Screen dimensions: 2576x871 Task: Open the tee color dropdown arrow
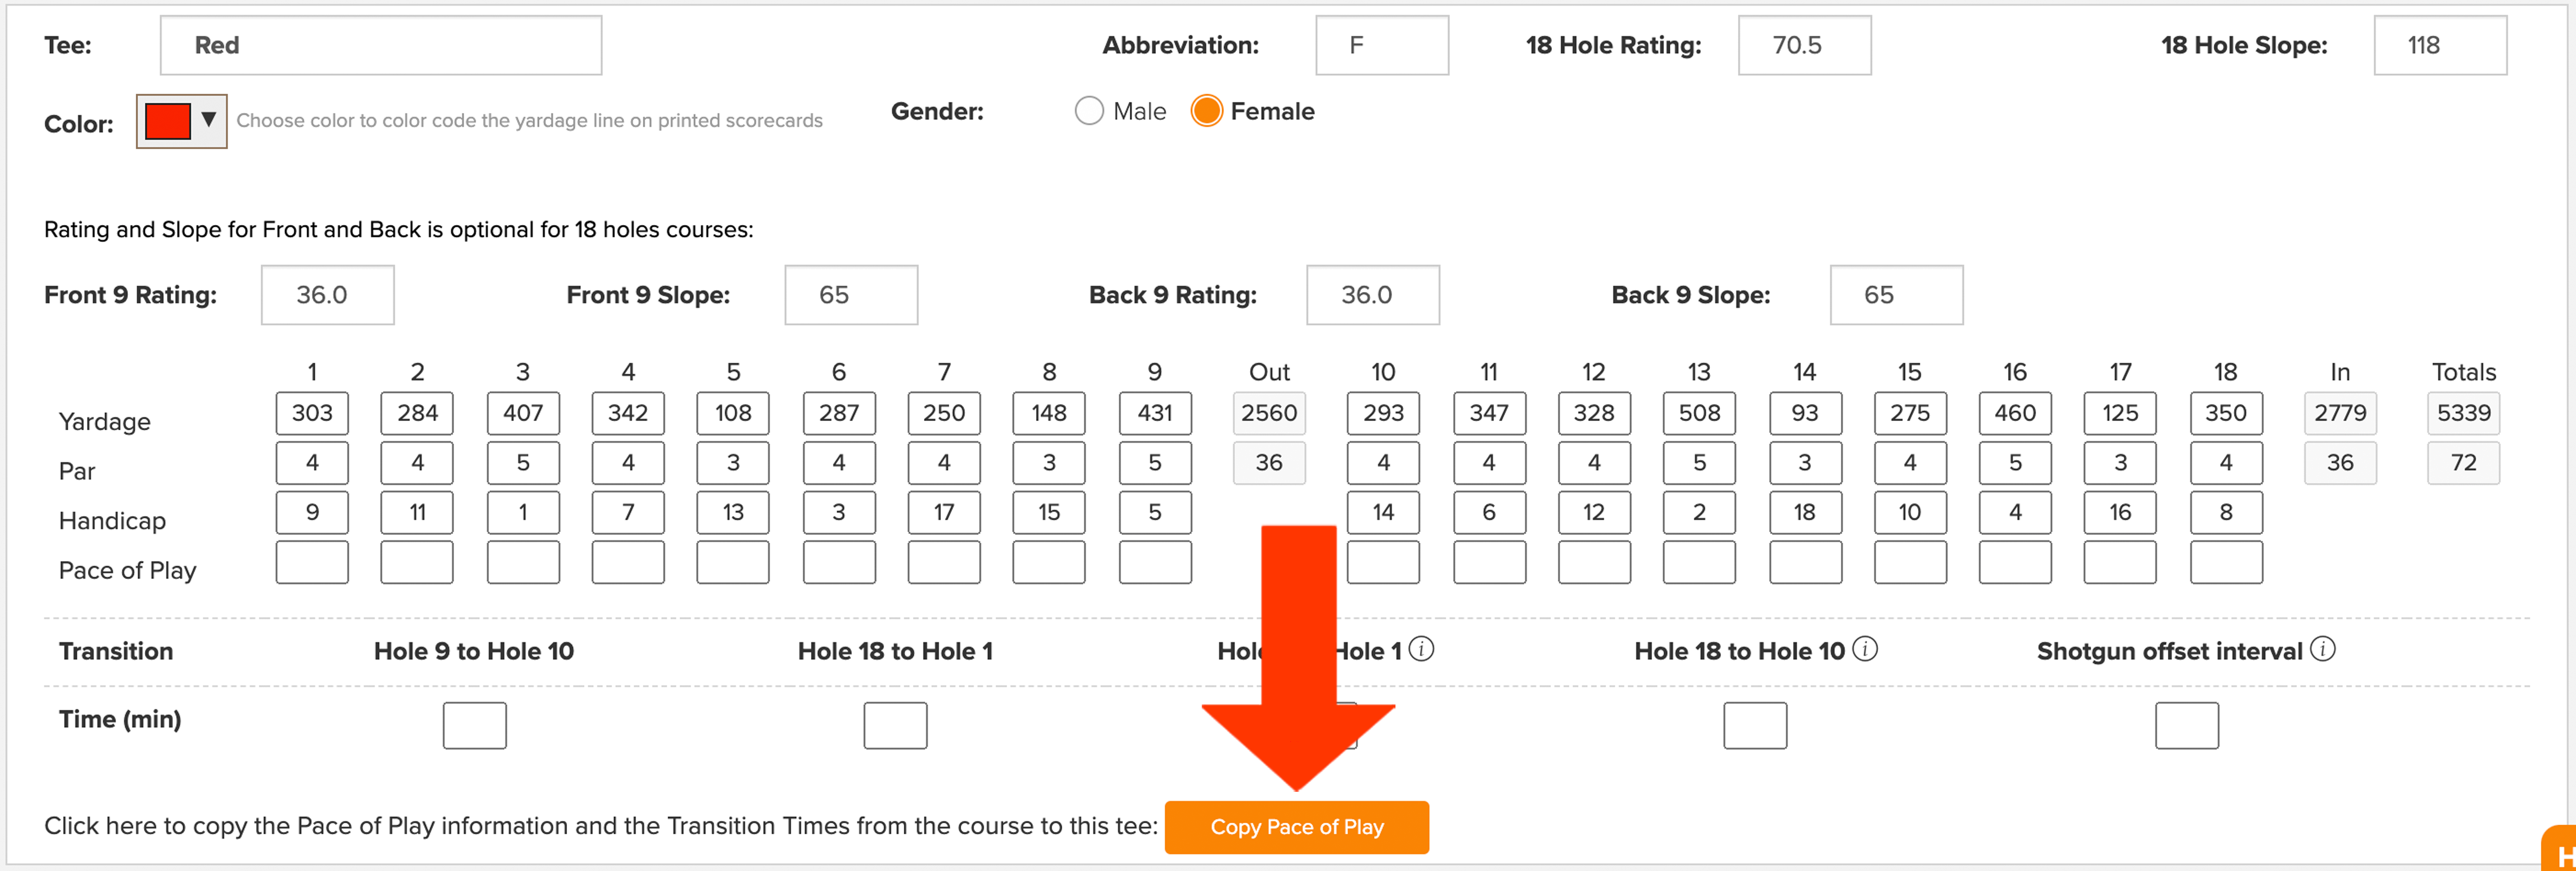(x=208, y=120)
